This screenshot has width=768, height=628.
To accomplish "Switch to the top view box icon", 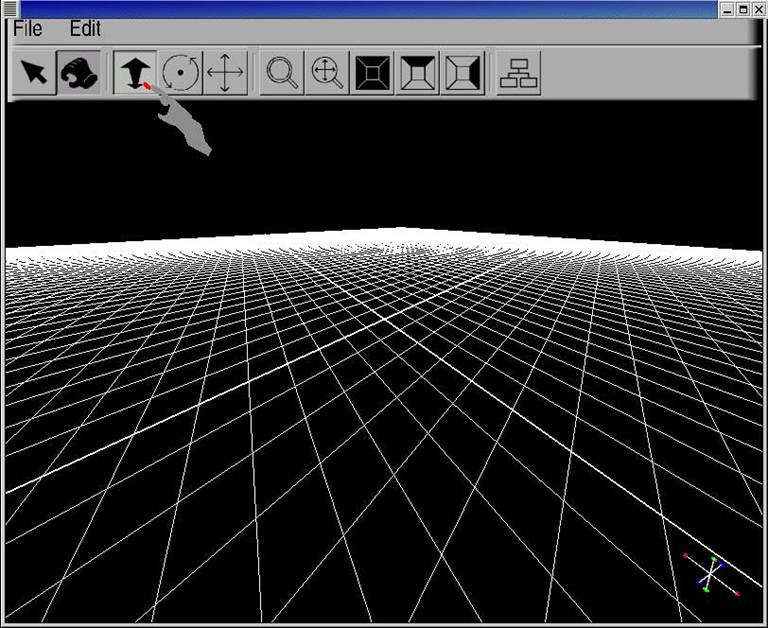I will click(417, 72).
